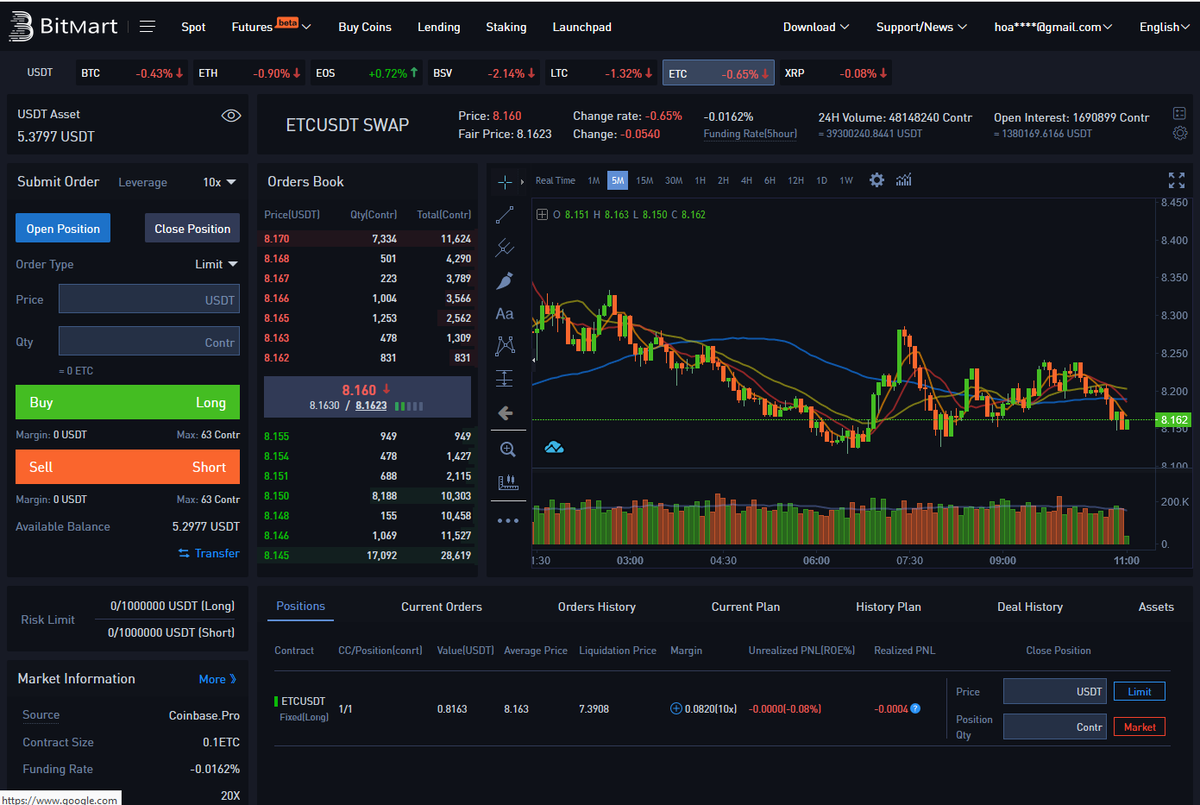Click the back arrow chart tool
Viewport: 1200px width, 805px height.
[505, 412]
